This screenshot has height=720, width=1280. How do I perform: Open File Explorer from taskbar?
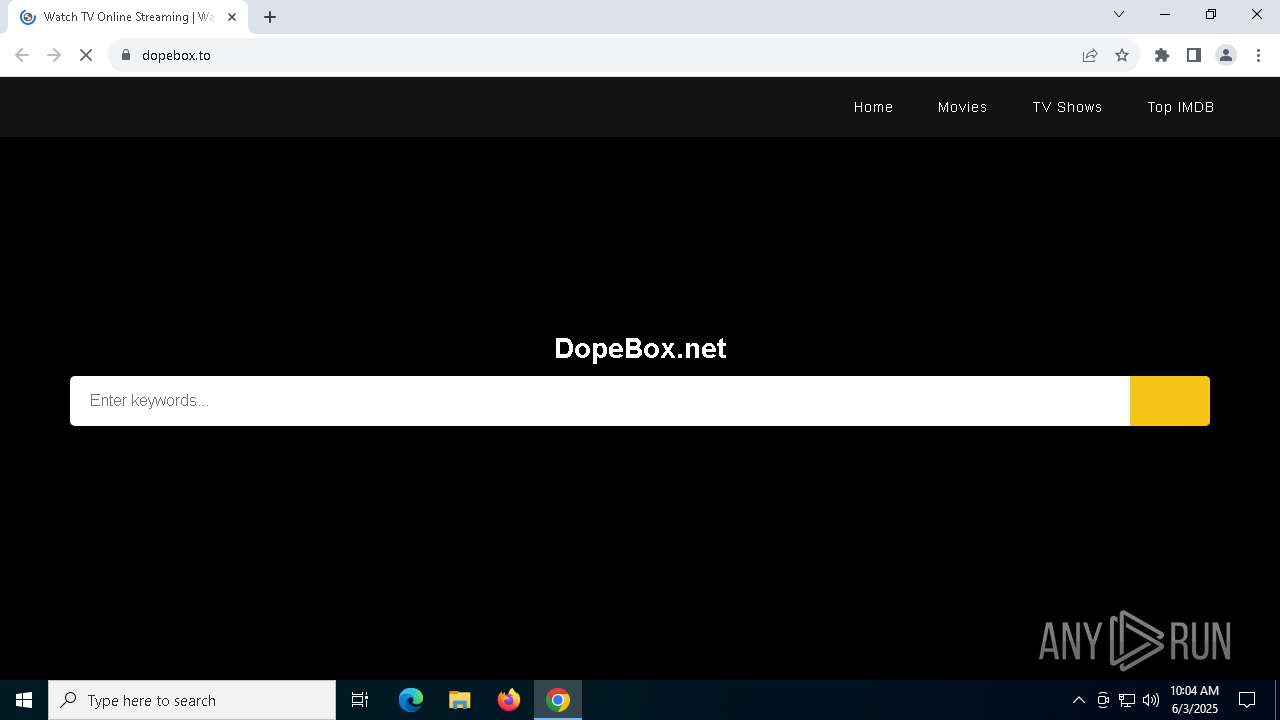click(460, 700)
